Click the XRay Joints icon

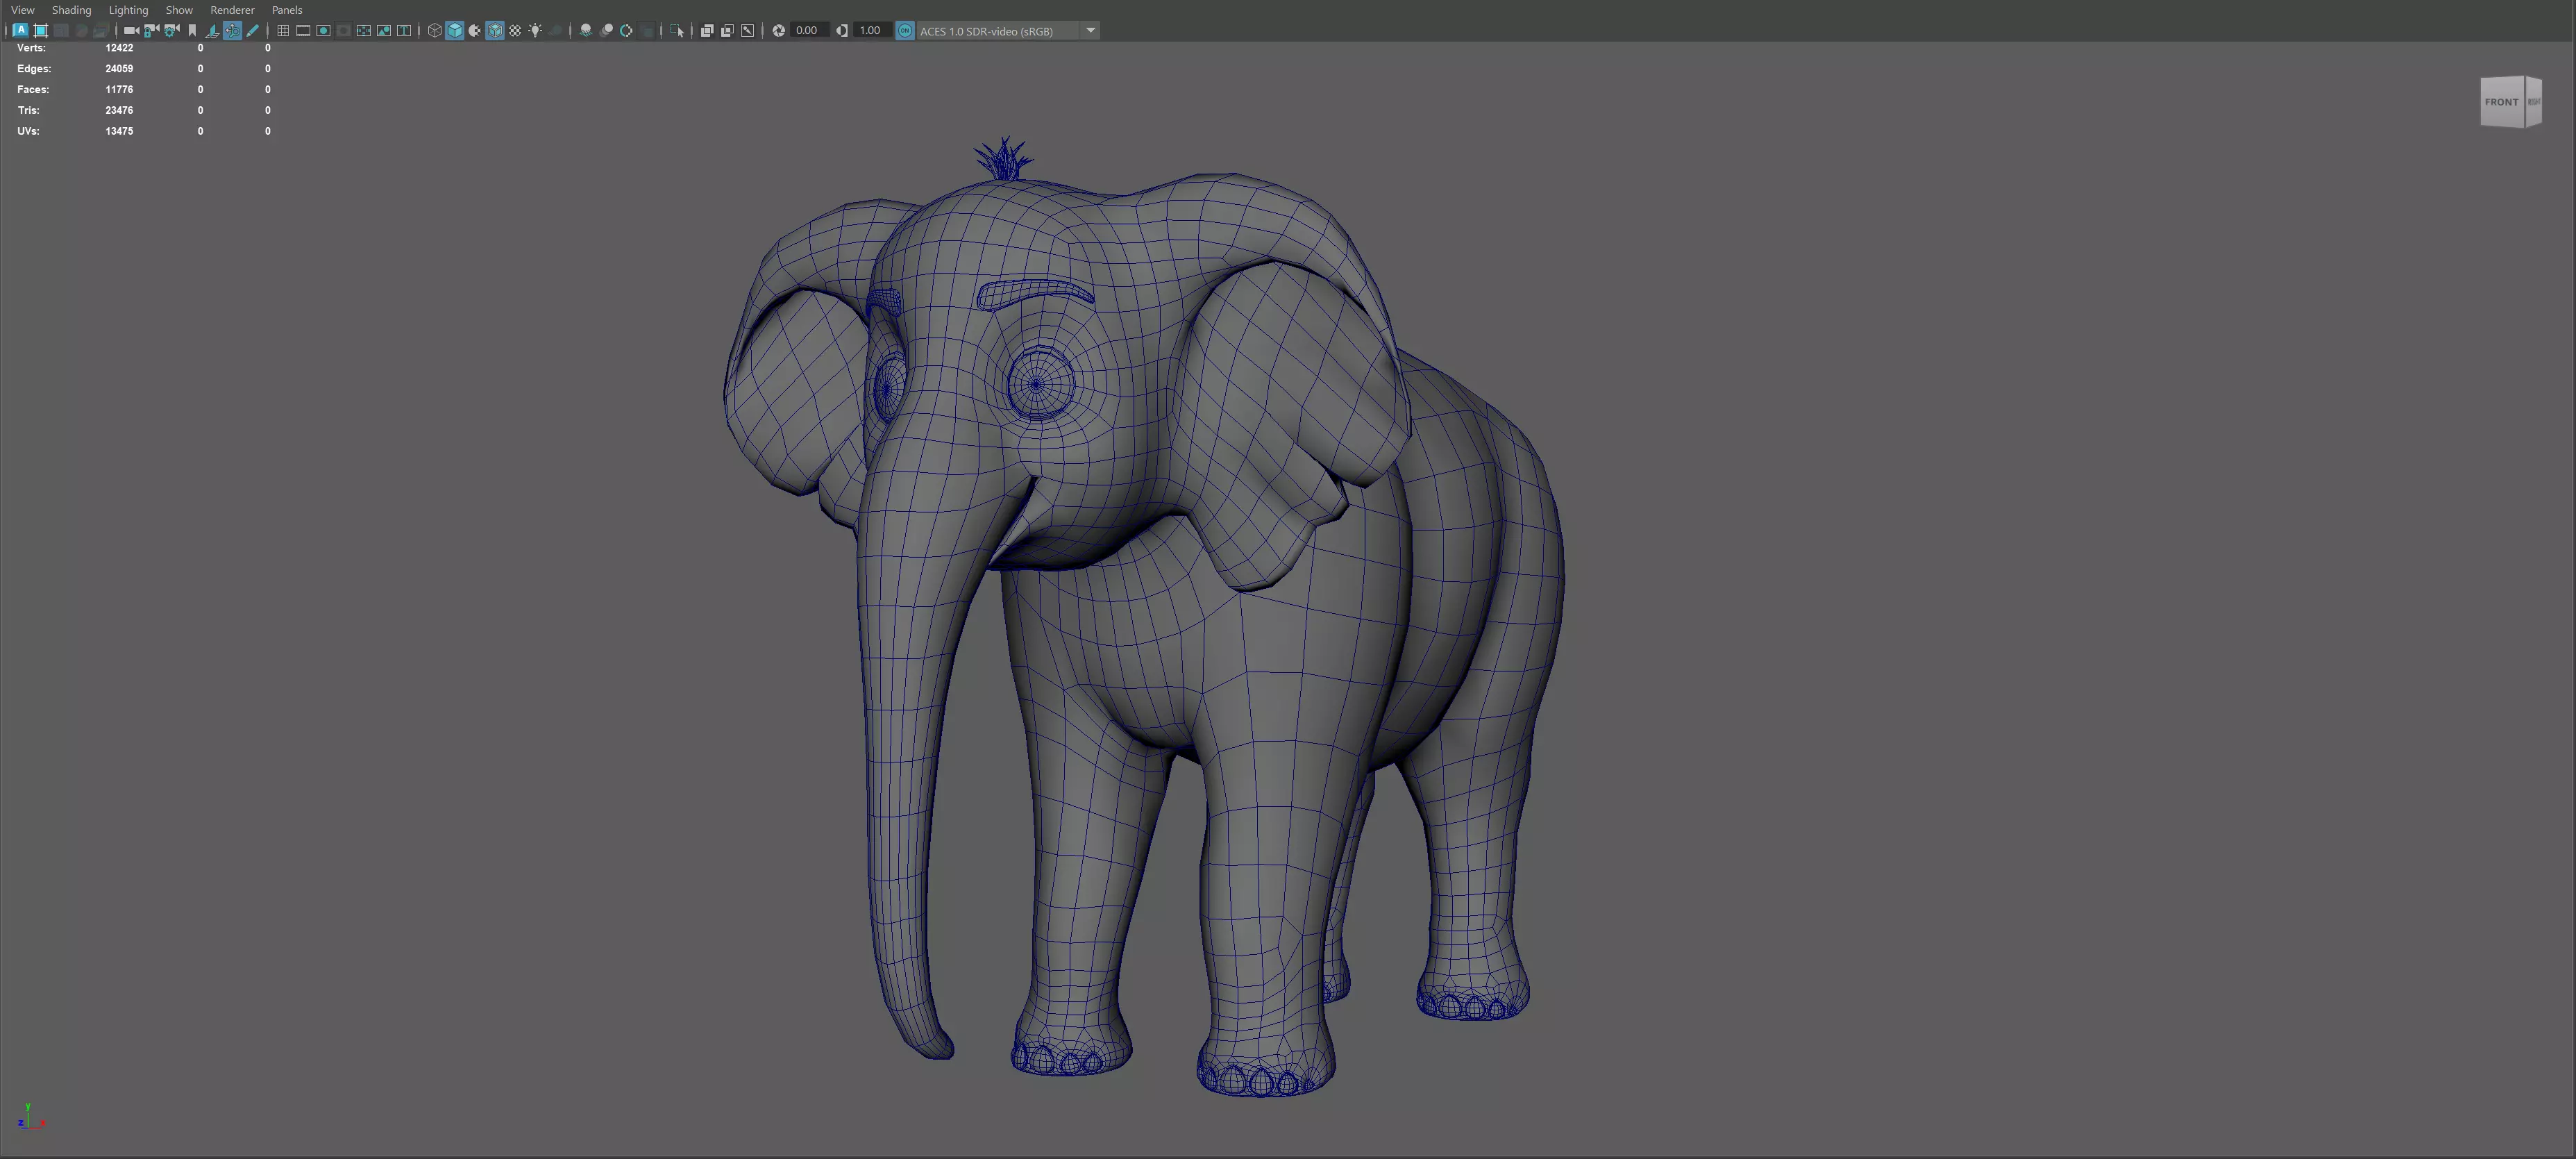coord(747,31)
